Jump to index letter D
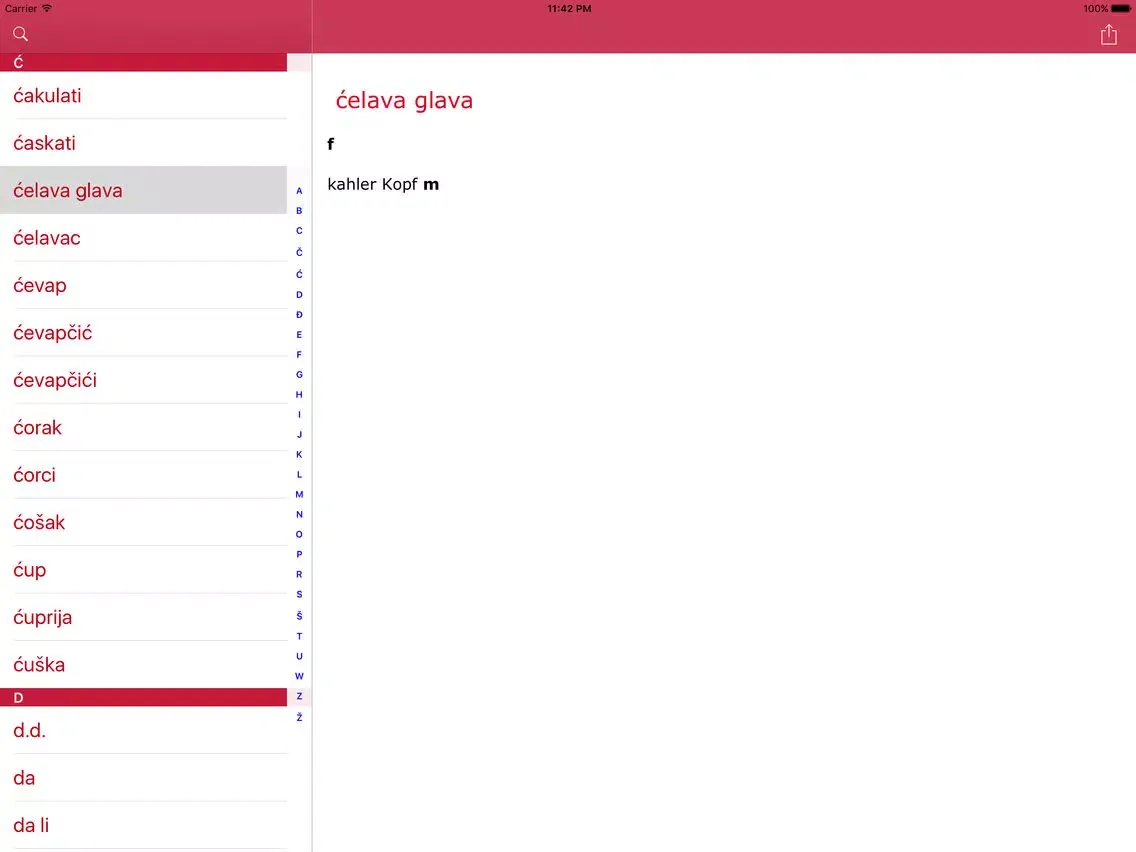The width and height of the screenshot is (1136, 852). click(299, 295)
